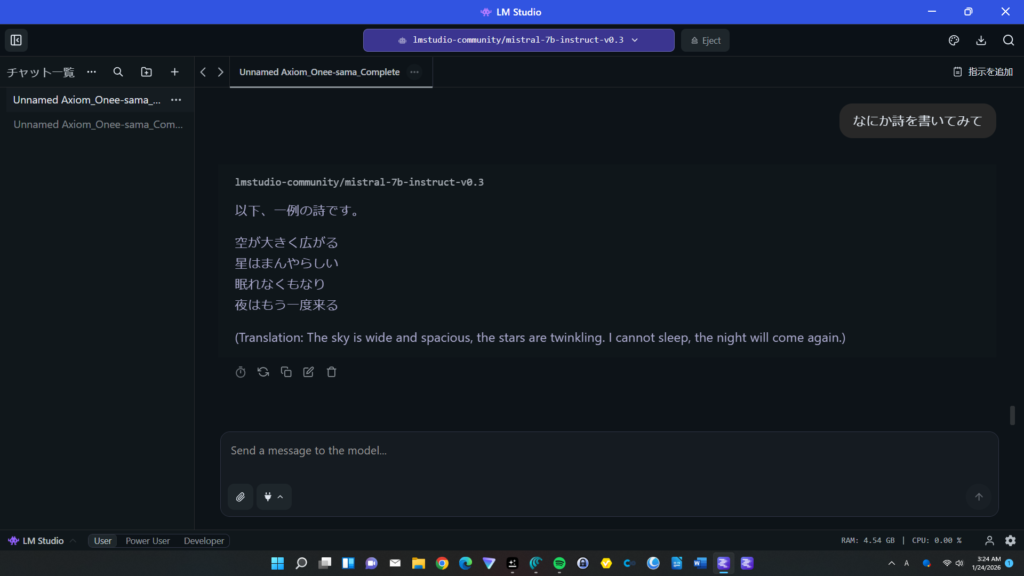Open chat options for the selected sidebar chat
The height and width of the screenshot is (576, 1024).
(176, 100)
